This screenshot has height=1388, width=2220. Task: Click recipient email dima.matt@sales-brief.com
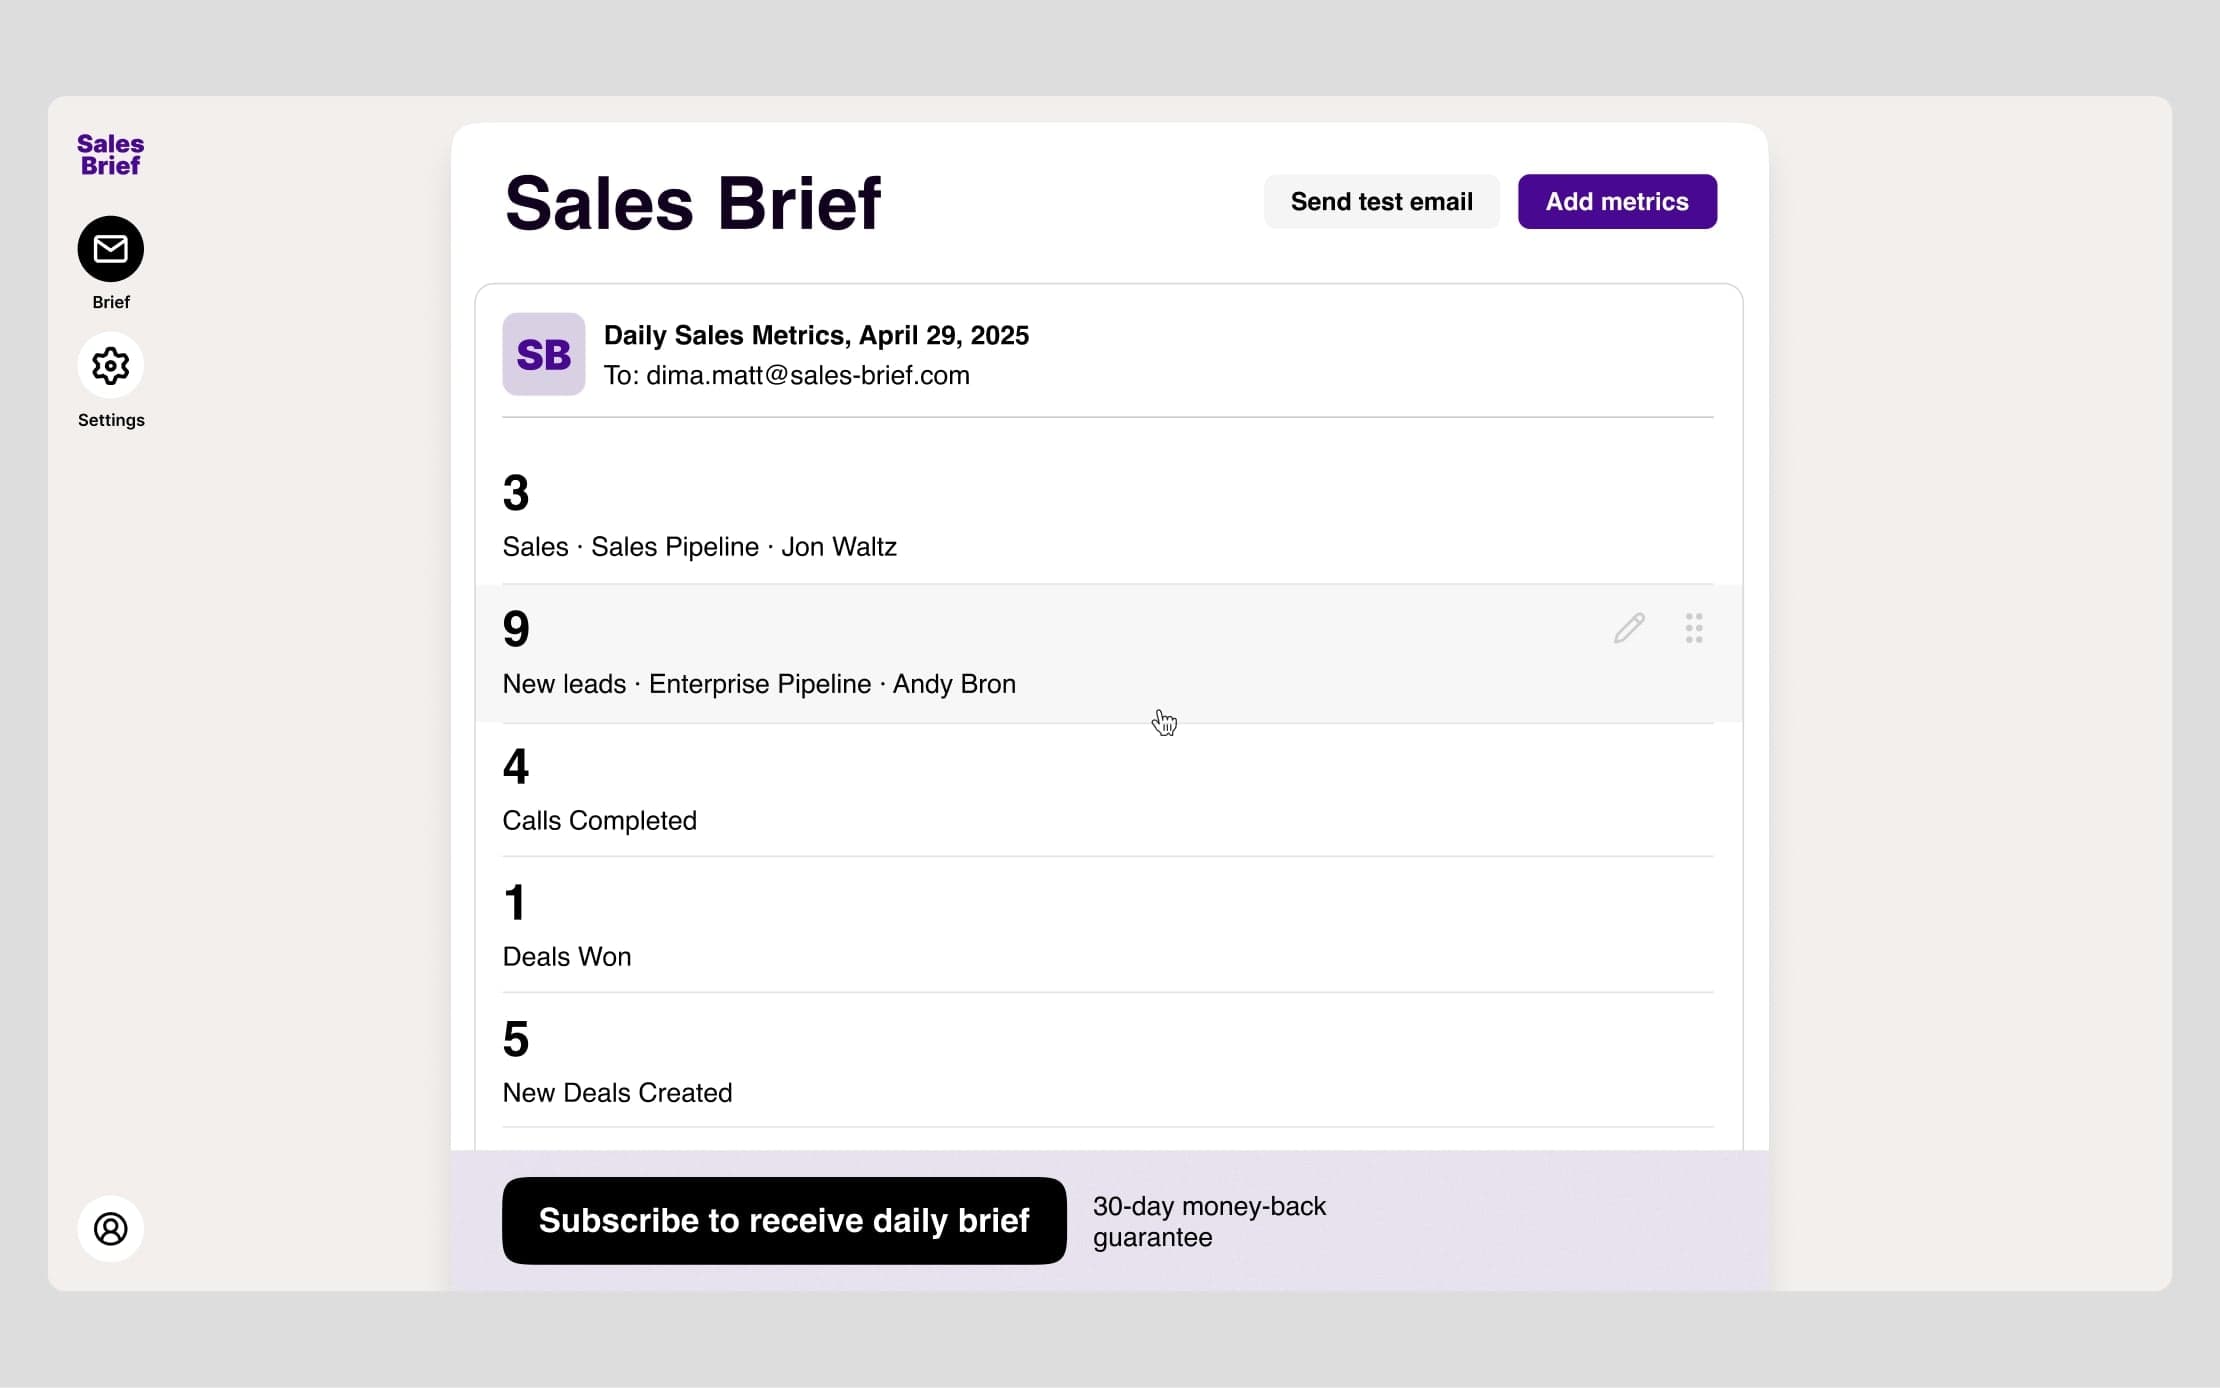807,376
